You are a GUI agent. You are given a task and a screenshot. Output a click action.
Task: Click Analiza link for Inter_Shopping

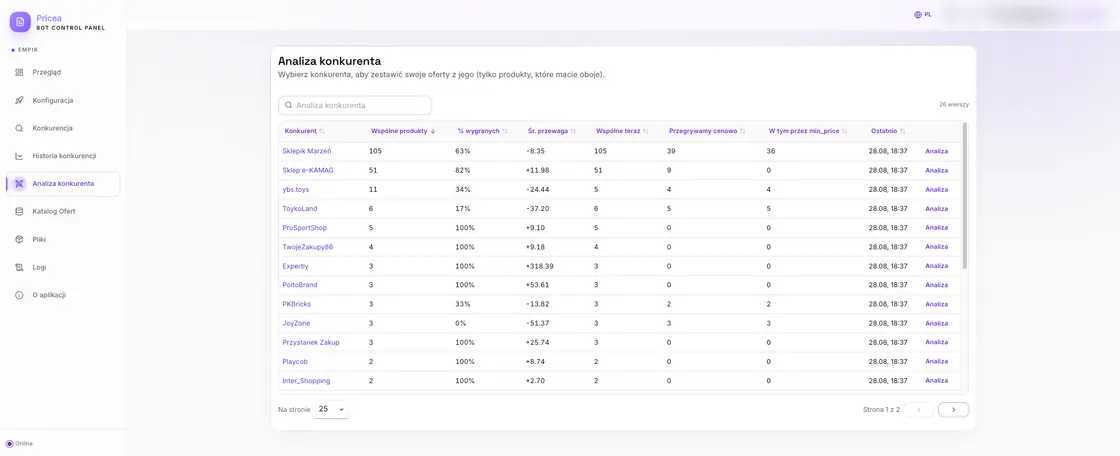936,381
